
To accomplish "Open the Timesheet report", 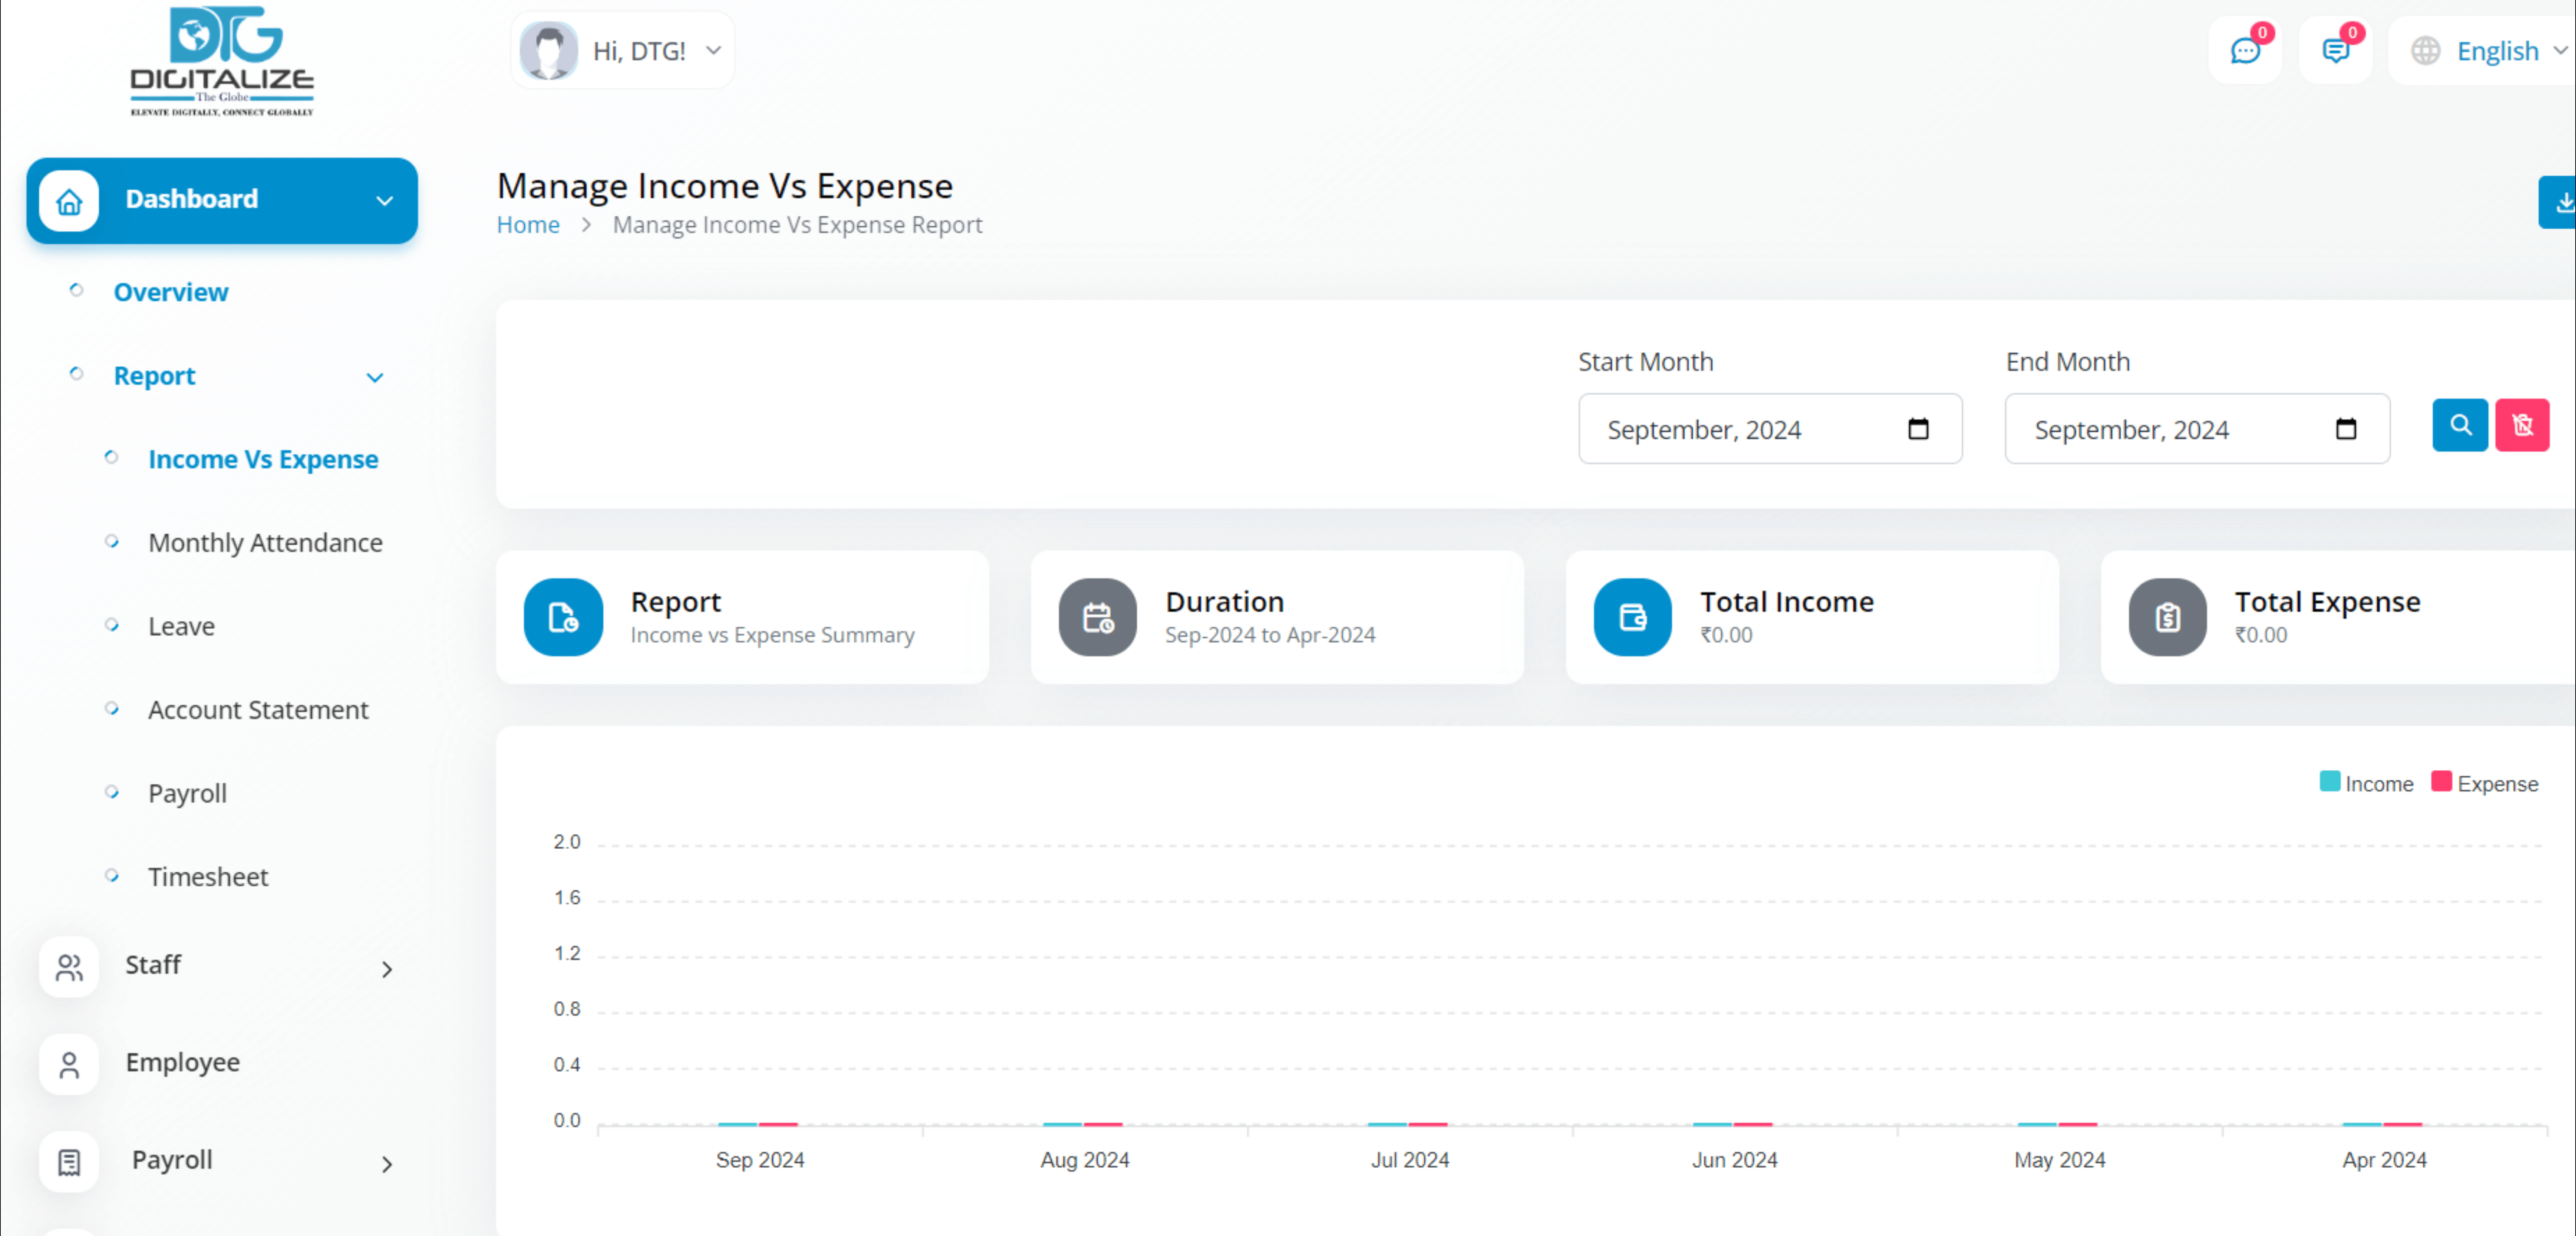I will [x=208, y=877].
